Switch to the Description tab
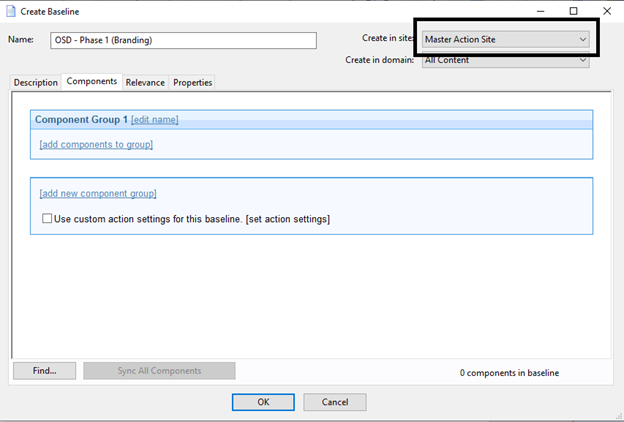 35,82
